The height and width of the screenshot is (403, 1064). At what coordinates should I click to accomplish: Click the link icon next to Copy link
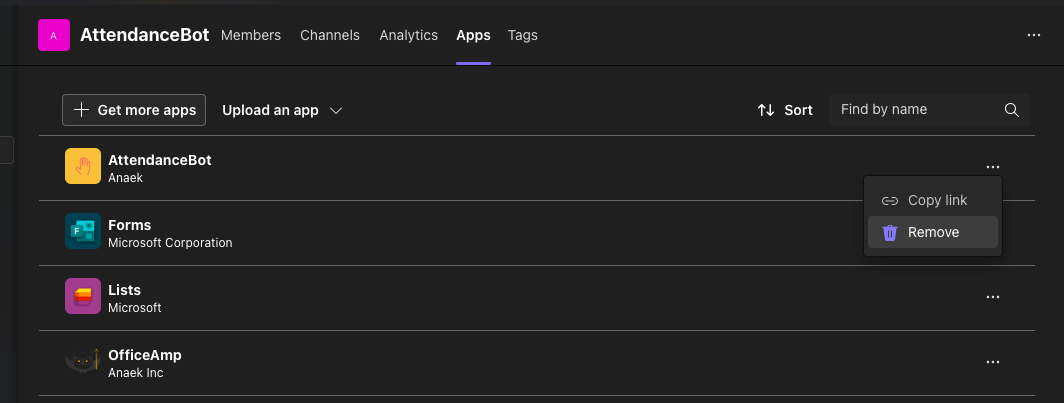[x=890, y=201]
